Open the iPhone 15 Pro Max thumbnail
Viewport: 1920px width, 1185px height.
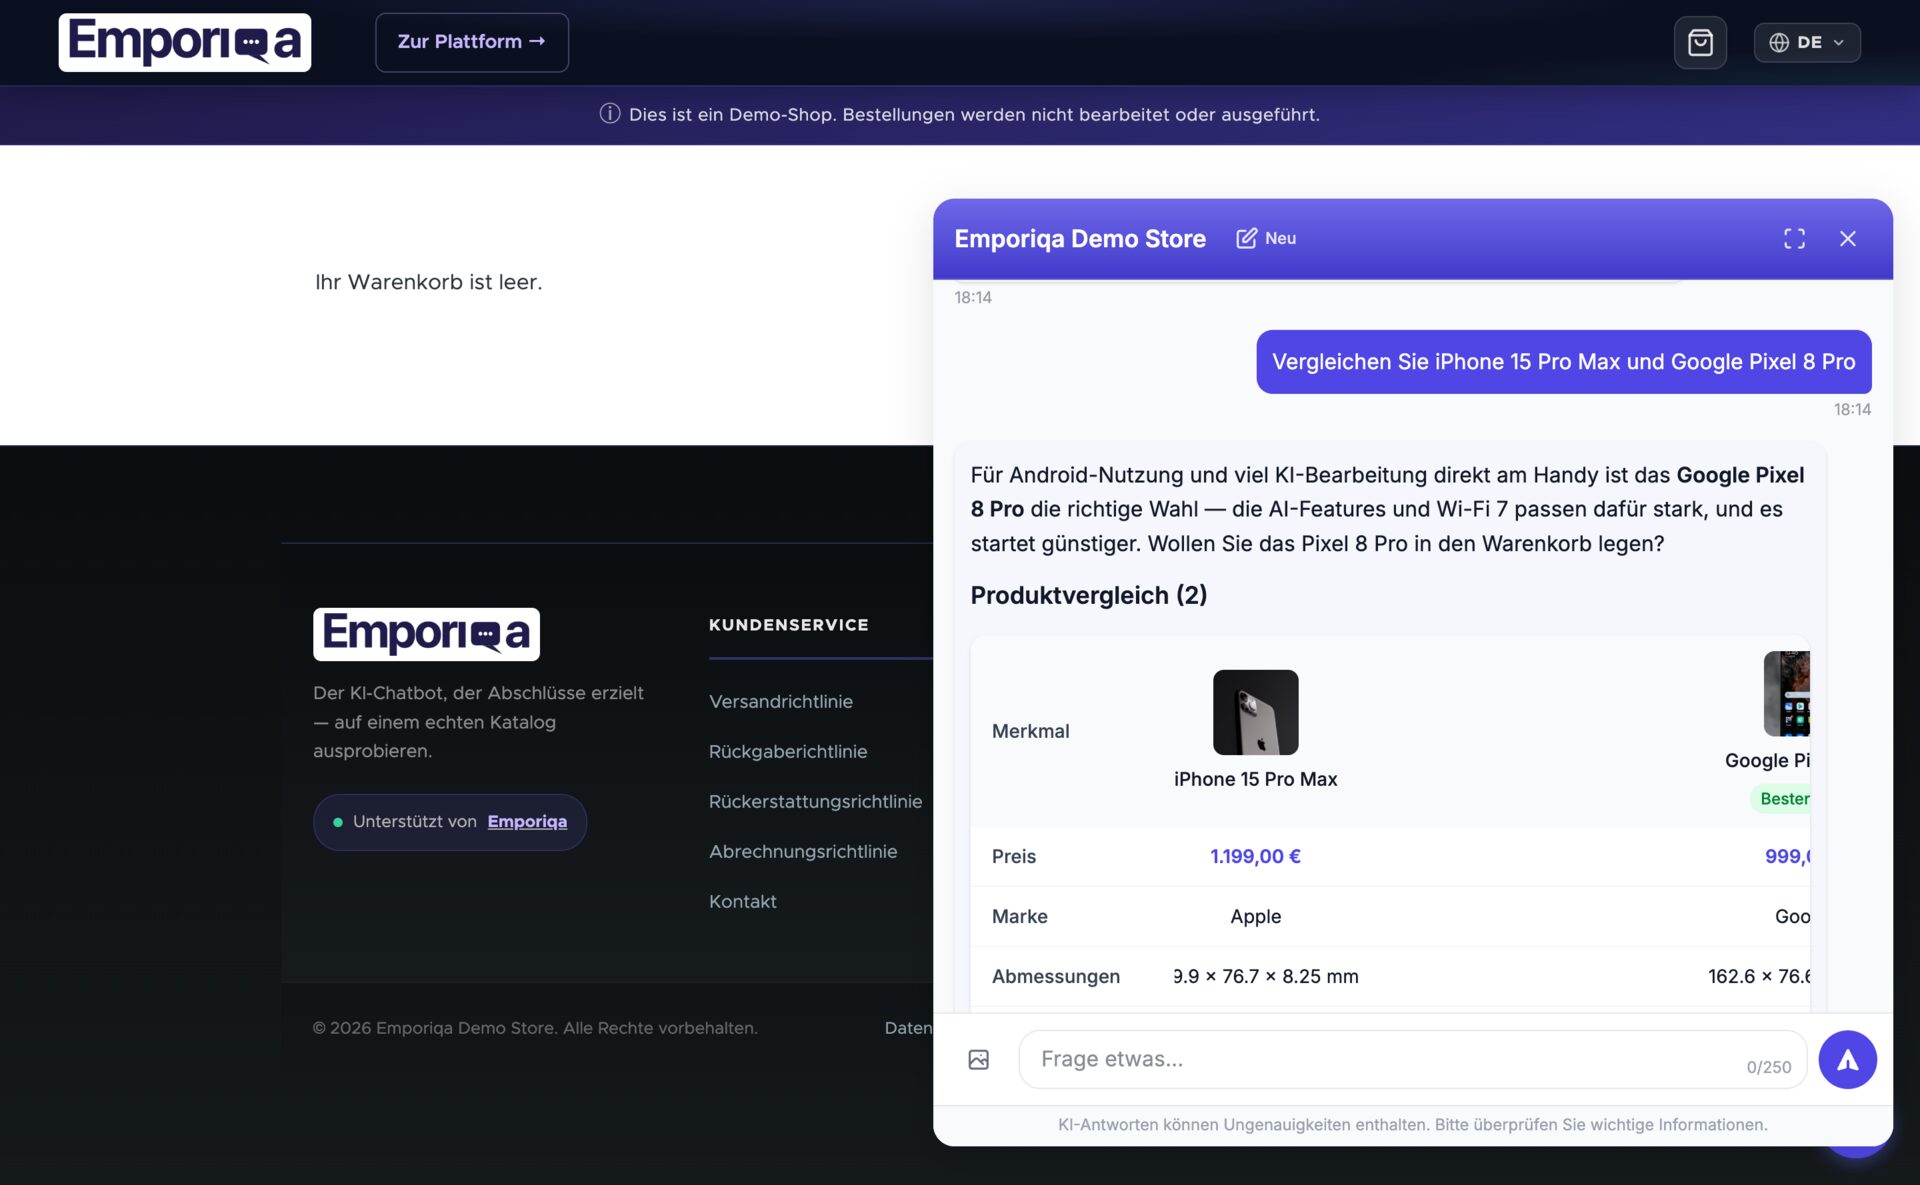click(x=1256, y=712)
